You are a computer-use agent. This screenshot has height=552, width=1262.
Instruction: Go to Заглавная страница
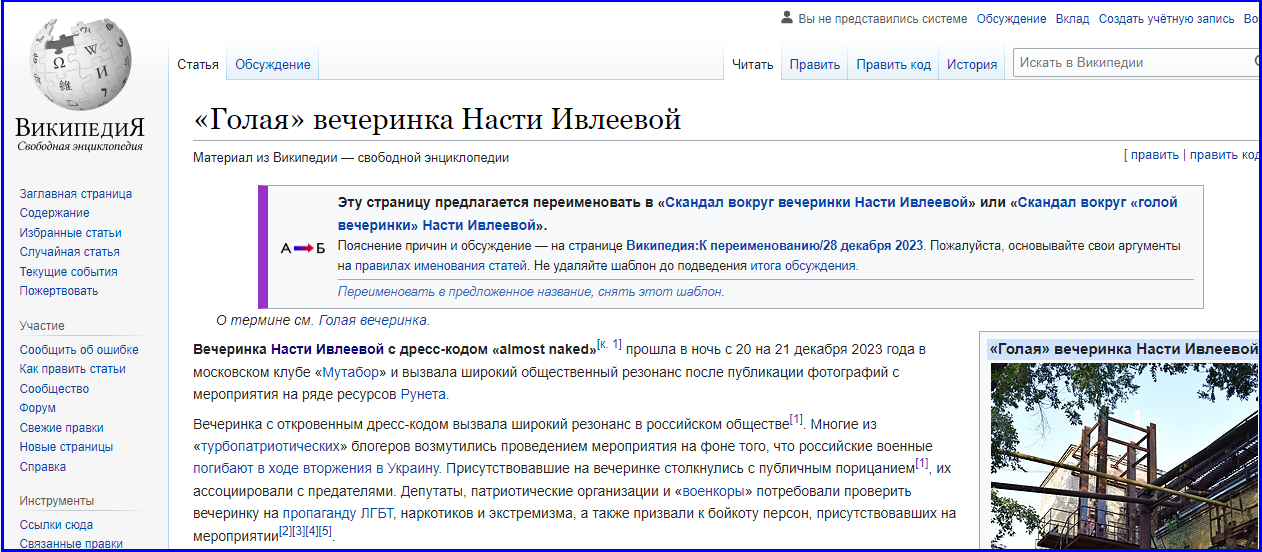click(x=76, y=194)
